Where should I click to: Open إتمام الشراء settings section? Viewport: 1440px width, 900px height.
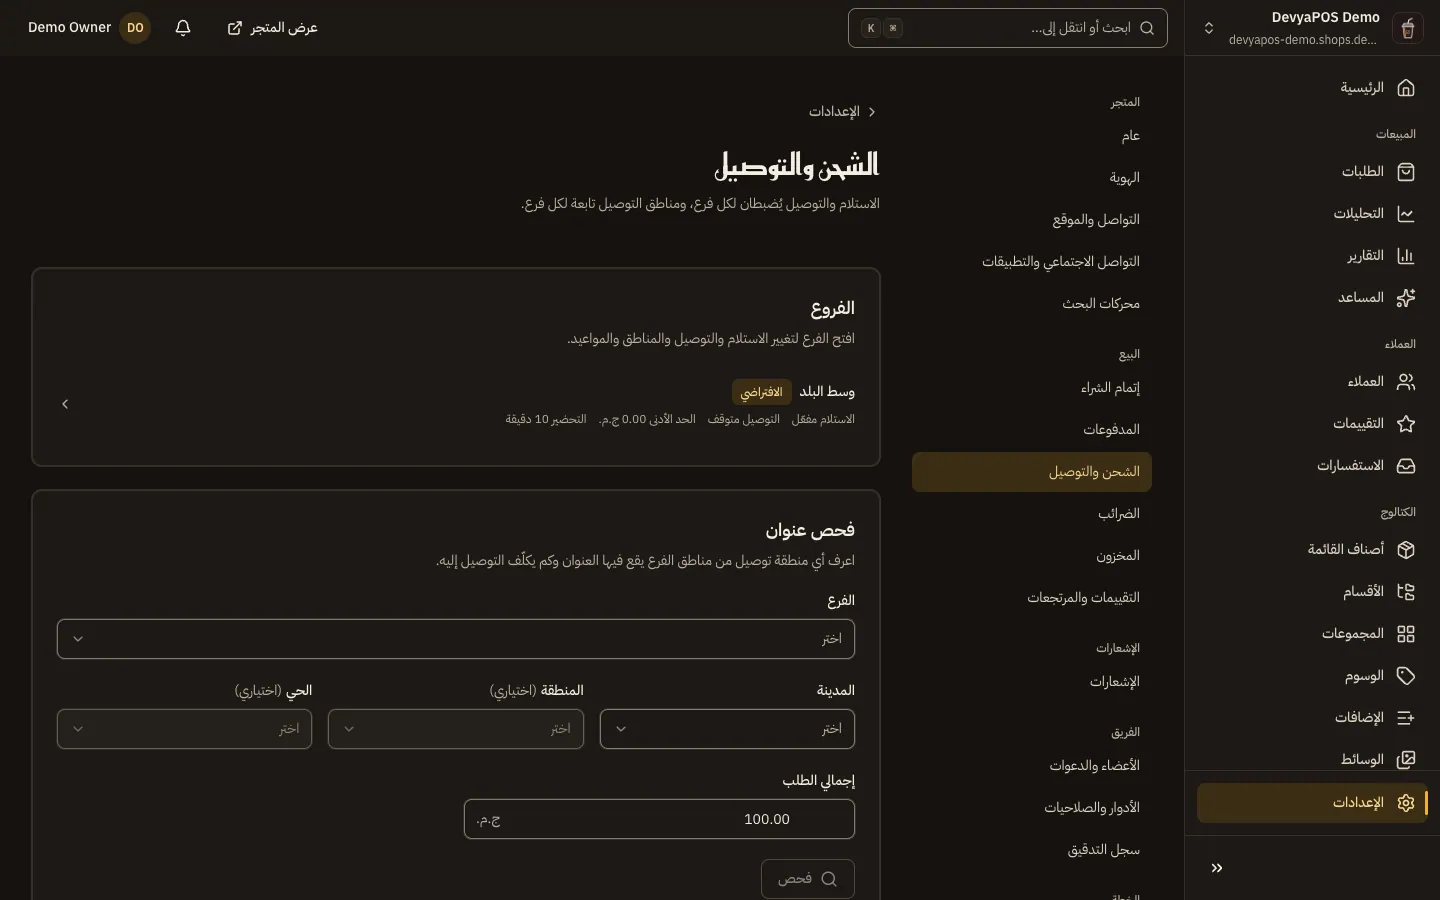click(x=1032, y=388)
